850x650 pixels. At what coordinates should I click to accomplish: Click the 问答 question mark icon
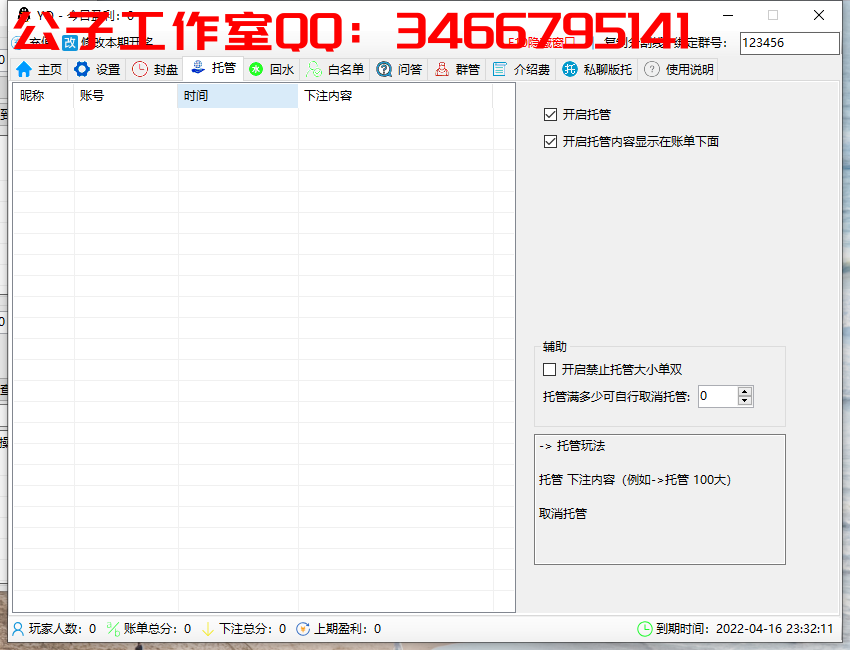click(x=384, y=69)
